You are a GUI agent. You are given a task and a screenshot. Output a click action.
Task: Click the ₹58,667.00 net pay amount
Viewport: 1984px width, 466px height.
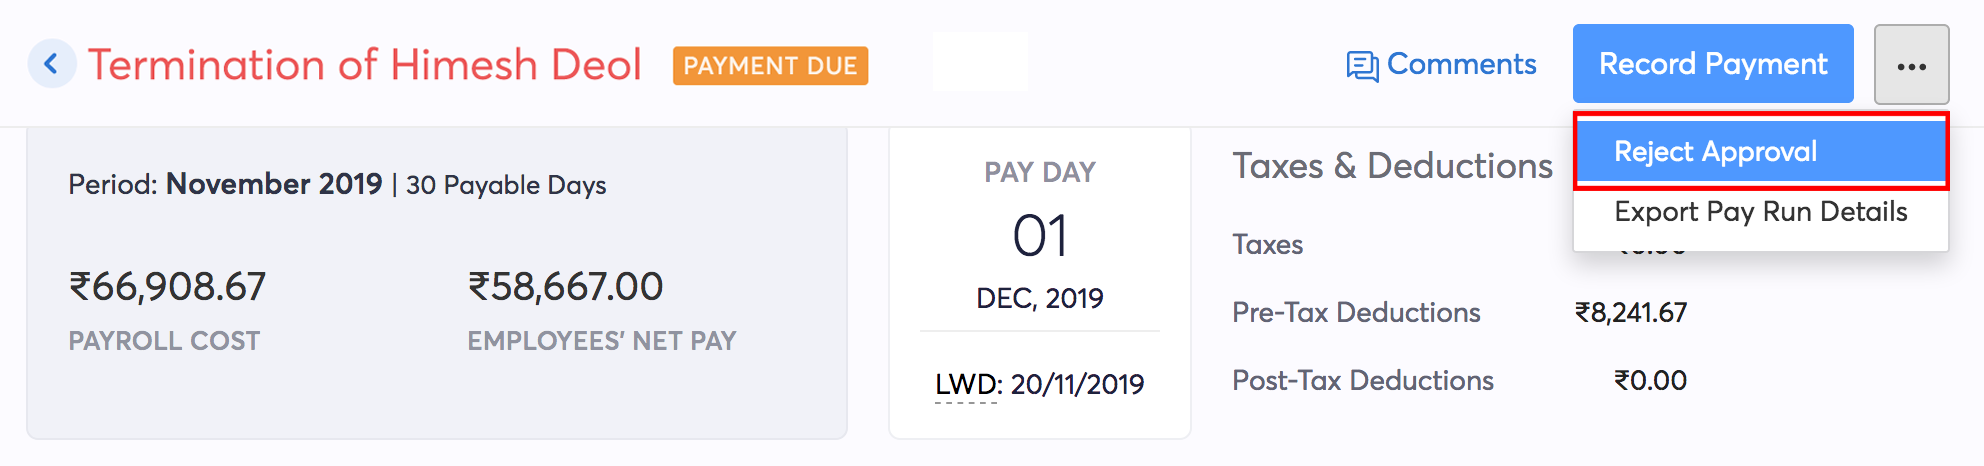(565, 287)
